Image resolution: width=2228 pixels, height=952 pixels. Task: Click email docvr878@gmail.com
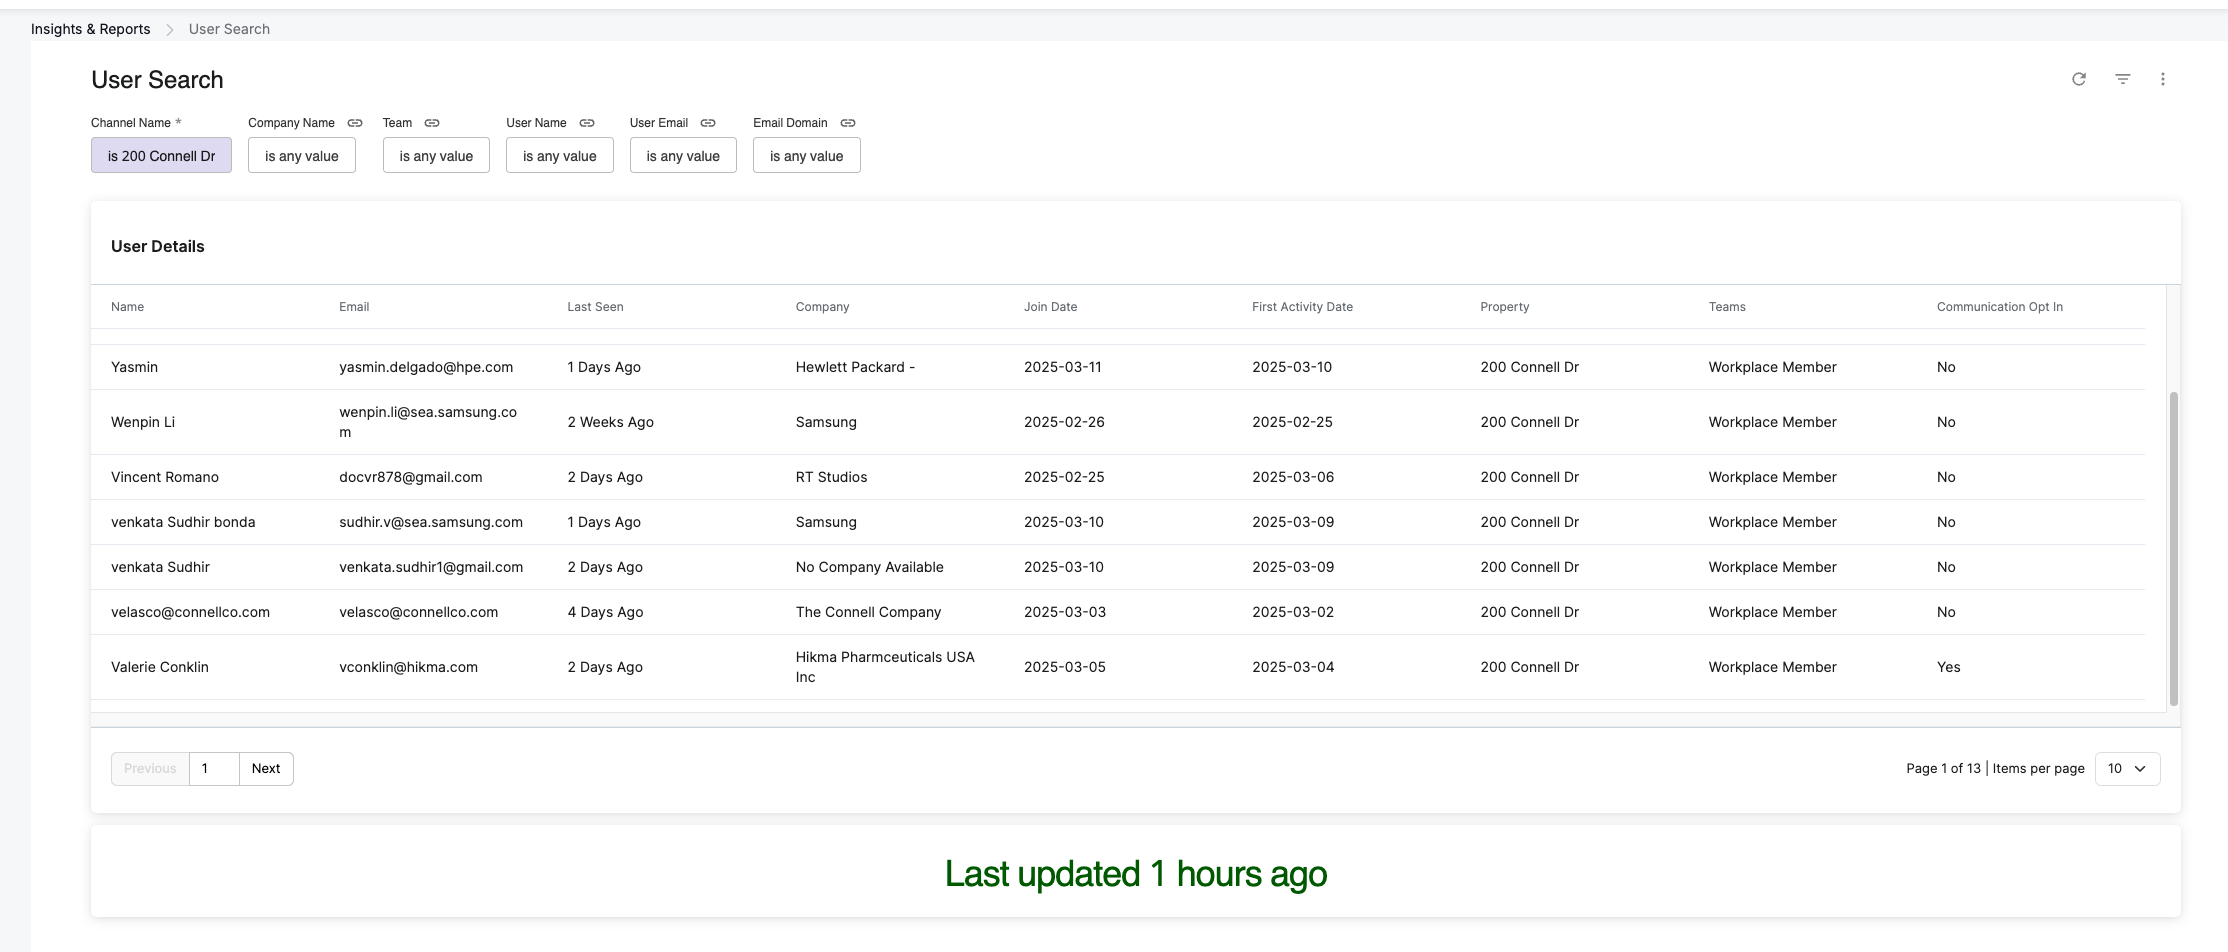[411, 477]
